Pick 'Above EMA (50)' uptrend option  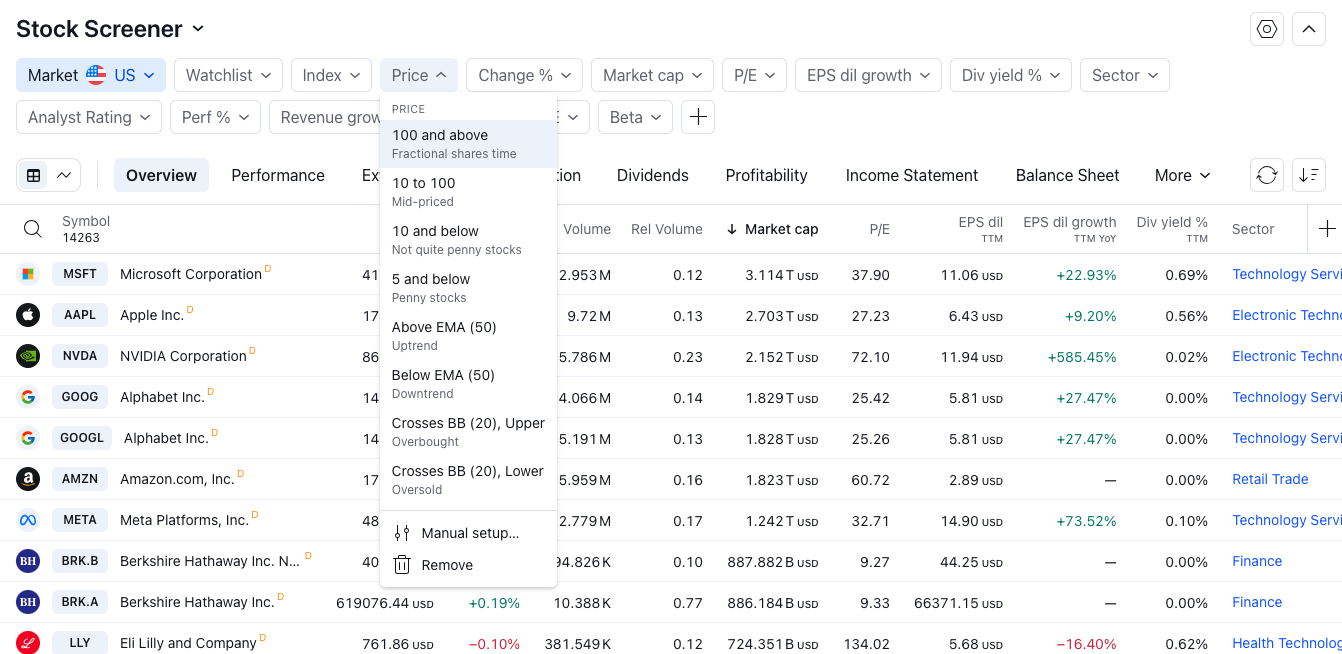[x=468, y=336]
